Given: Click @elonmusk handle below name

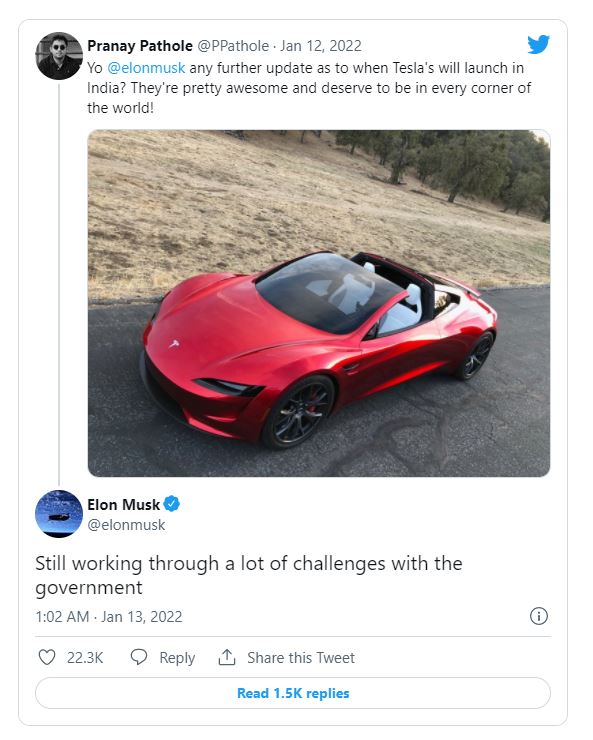Looking at the screenshot, I should click(126, 525).
